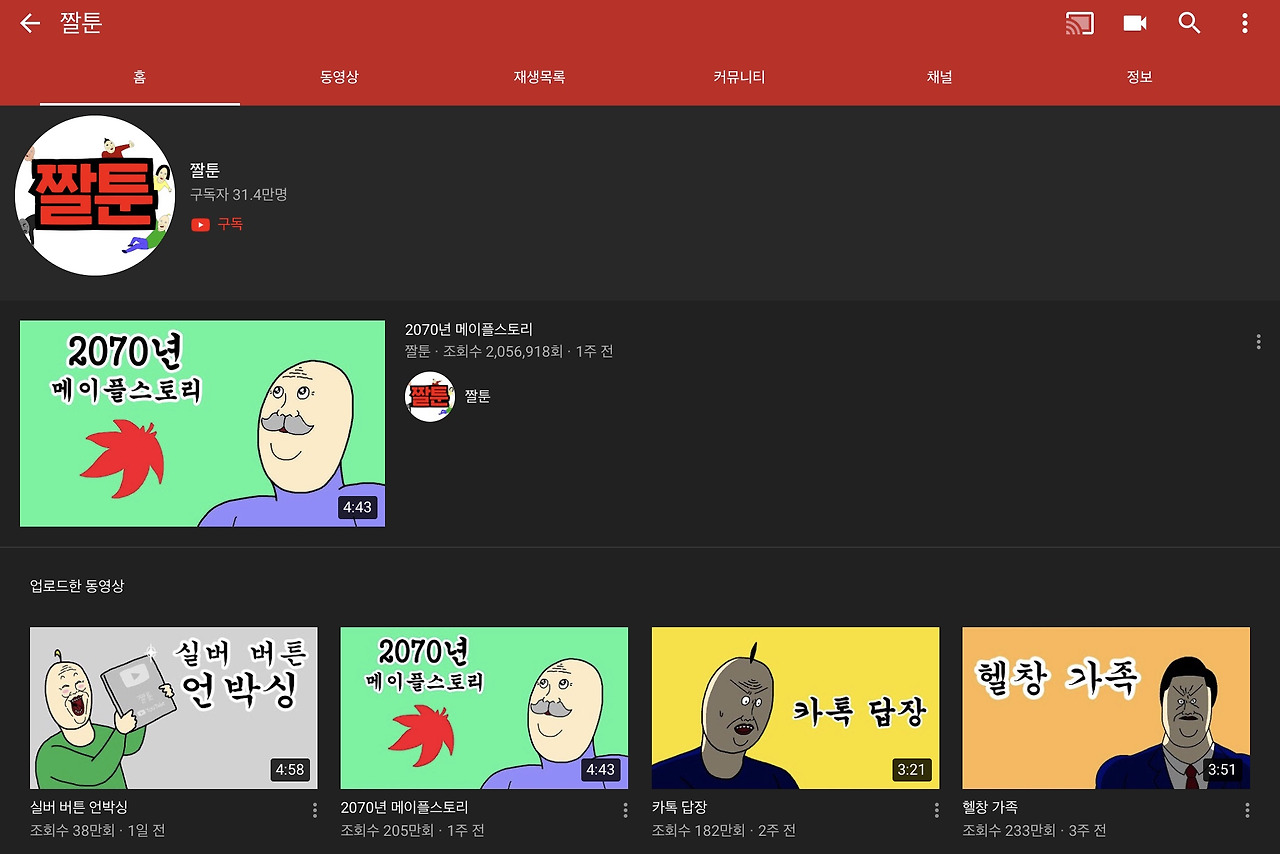Play the 실버 버튼 언박싱 thumbnail
The image size is (1280, 854).
pos(174,708)
